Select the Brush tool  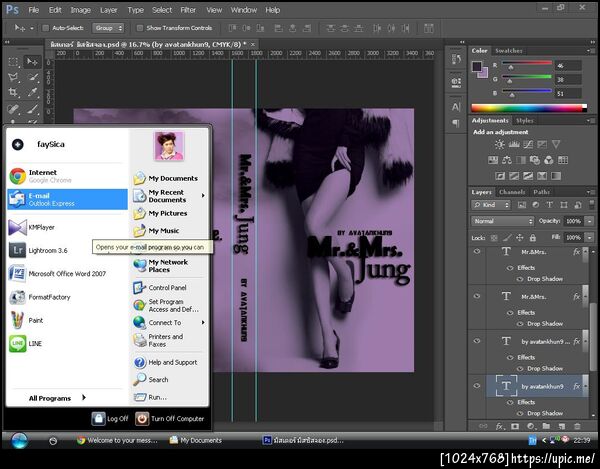(x=32, y=109)
